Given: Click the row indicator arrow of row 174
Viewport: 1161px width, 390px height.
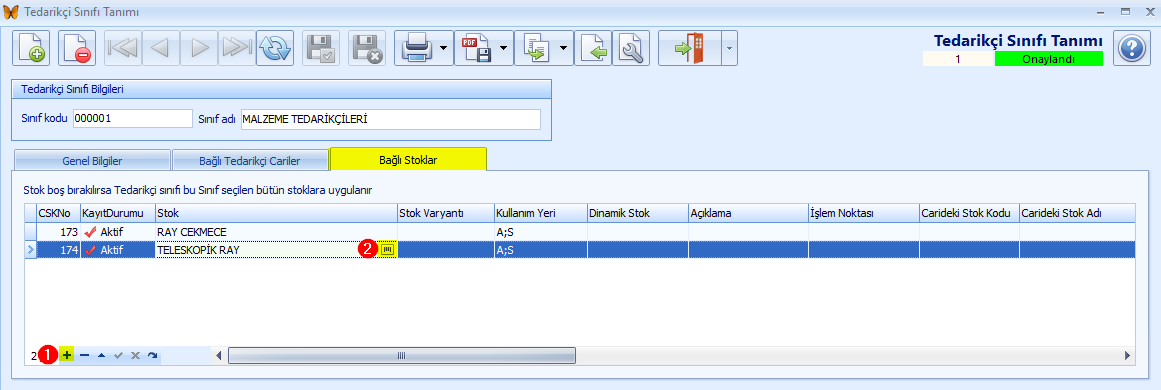Looking at the screenshot, I should 30,250.
